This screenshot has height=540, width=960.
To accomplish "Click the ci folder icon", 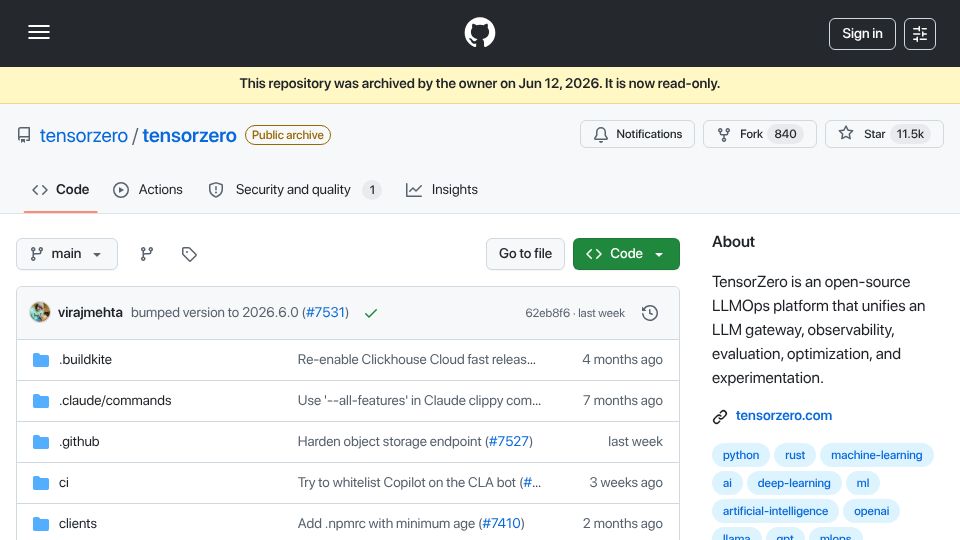I will 41,483.
